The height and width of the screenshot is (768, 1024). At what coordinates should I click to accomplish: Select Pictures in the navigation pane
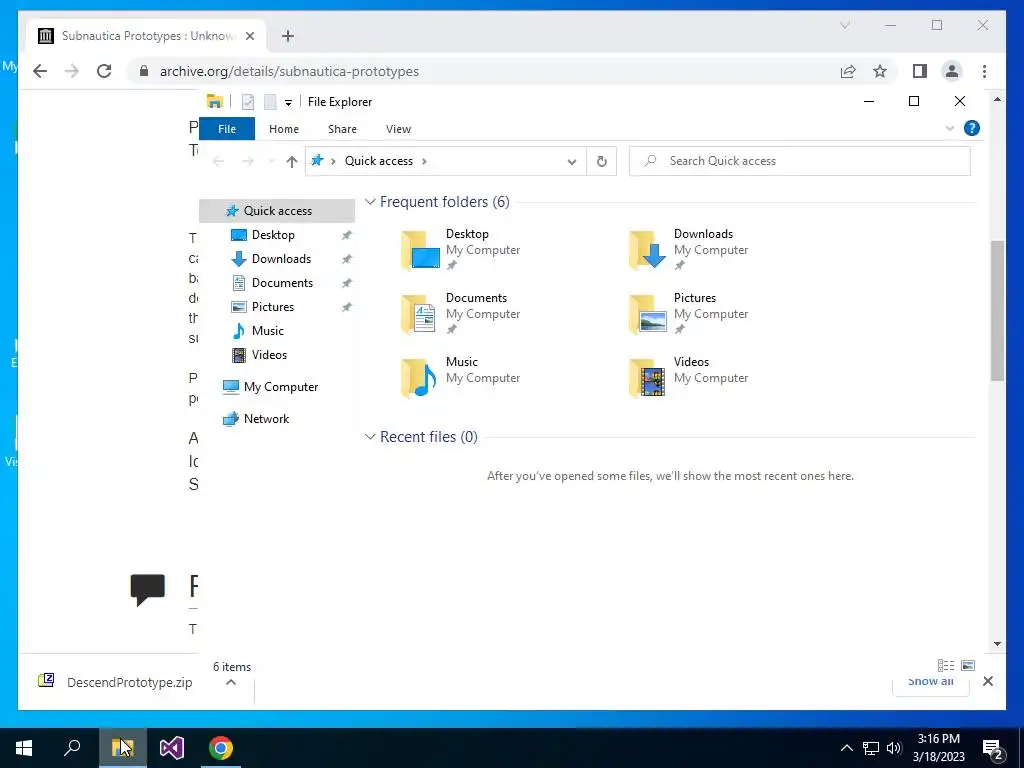(272, 307)
